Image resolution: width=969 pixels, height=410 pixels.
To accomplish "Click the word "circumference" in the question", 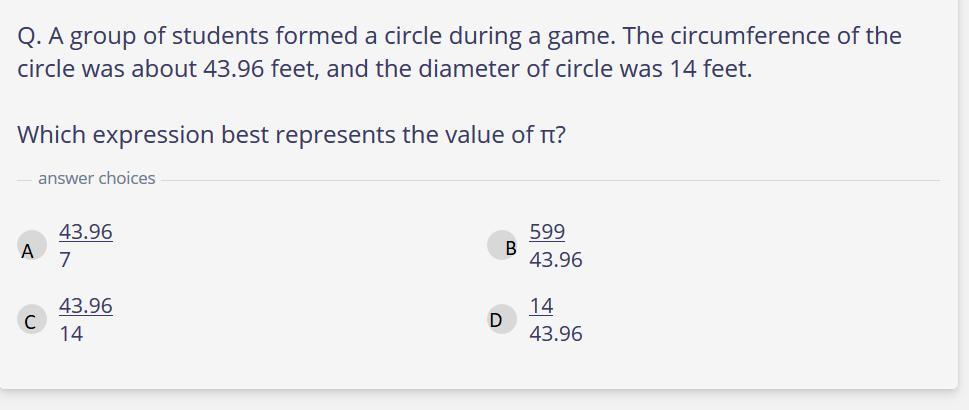I will pyautogui.click(x=743, y=36).
